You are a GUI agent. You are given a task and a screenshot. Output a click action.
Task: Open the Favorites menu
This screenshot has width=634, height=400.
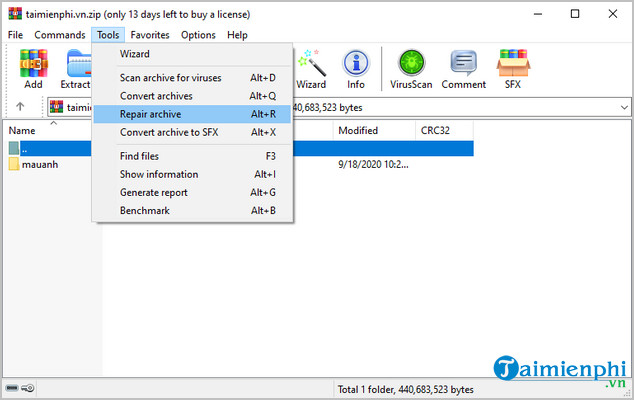pos(150,35)
